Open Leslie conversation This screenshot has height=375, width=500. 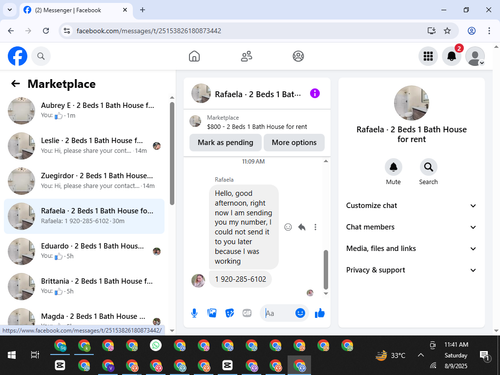point(84,146)
